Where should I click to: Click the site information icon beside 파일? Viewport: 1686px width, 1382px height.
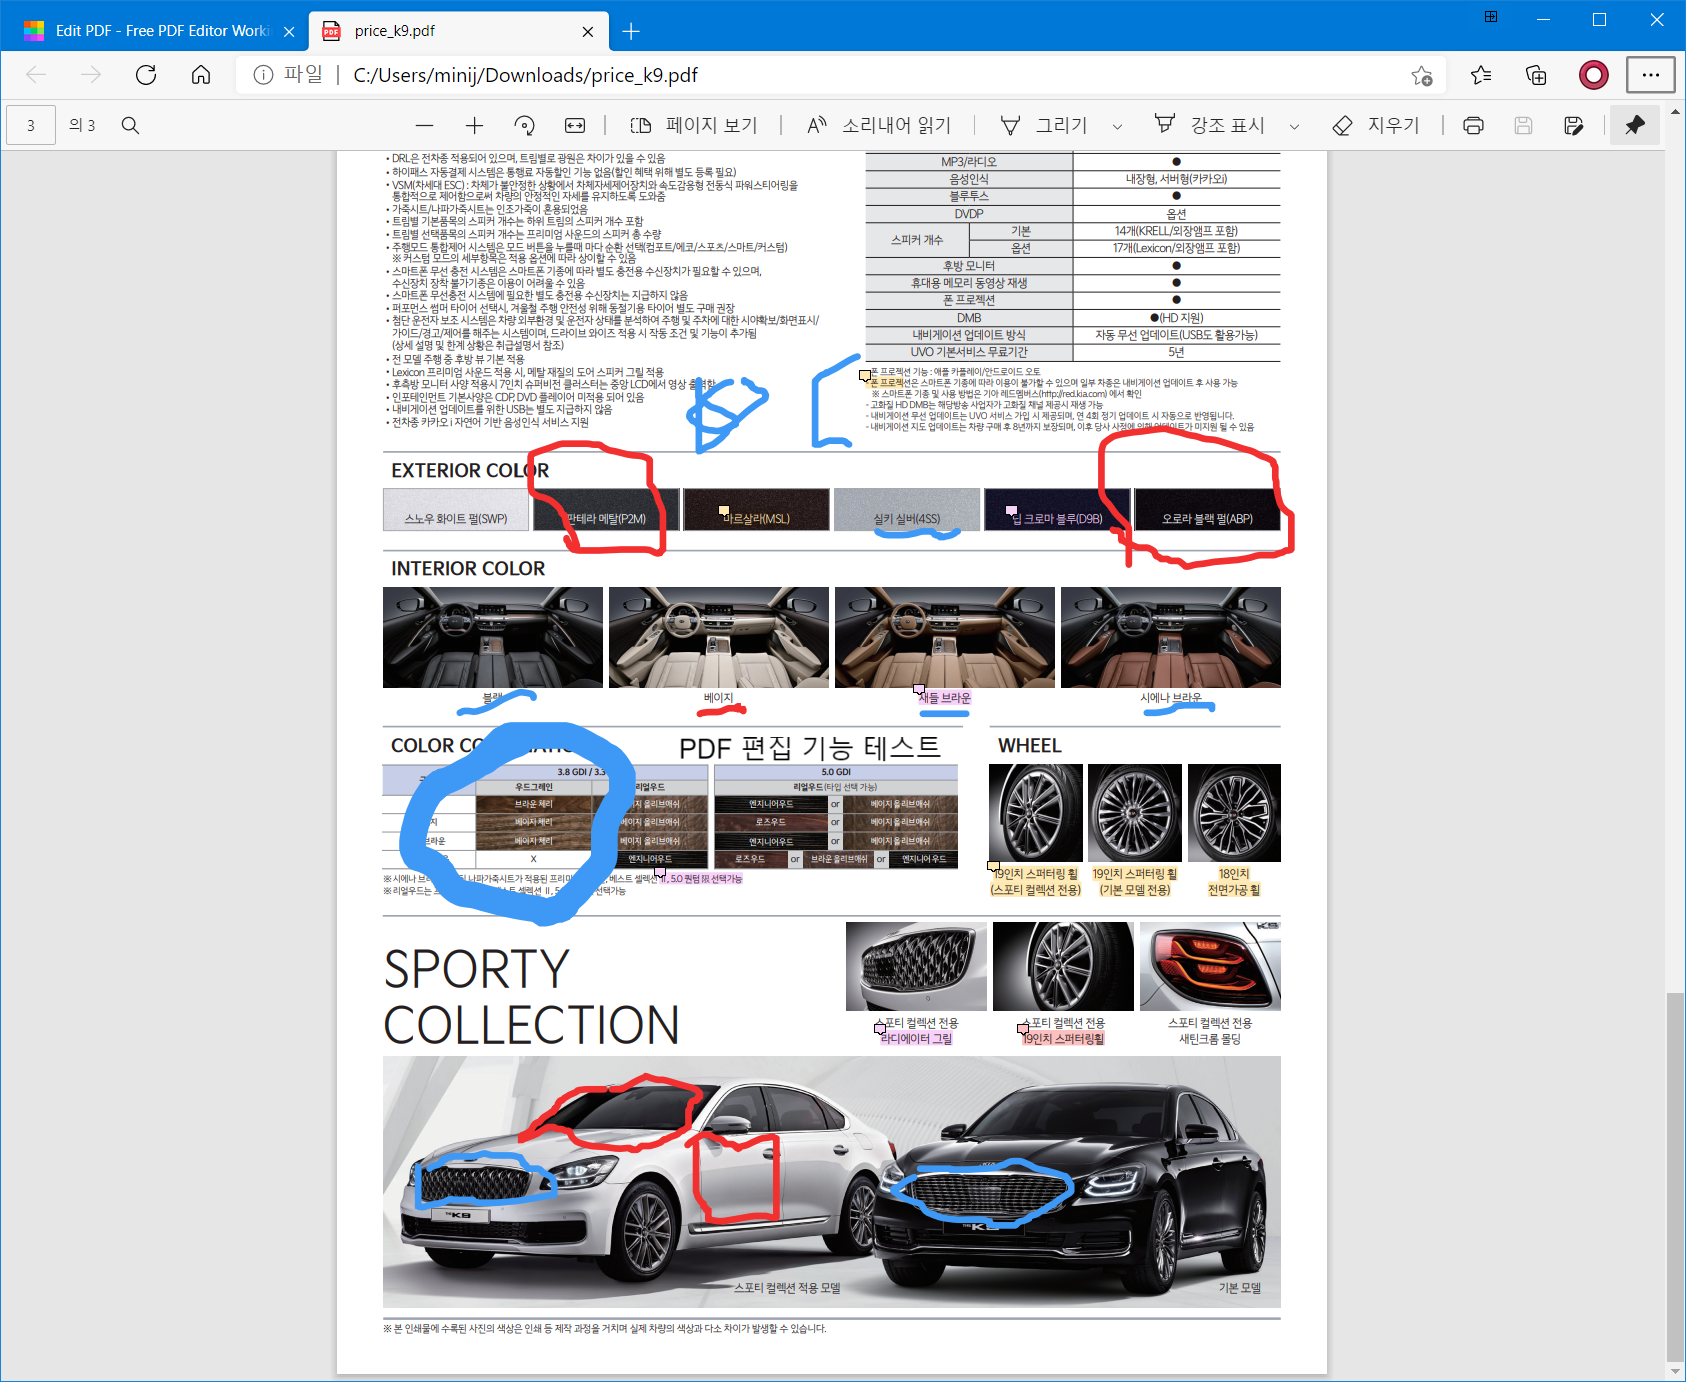pyautogui.click(x=263, y=75)
